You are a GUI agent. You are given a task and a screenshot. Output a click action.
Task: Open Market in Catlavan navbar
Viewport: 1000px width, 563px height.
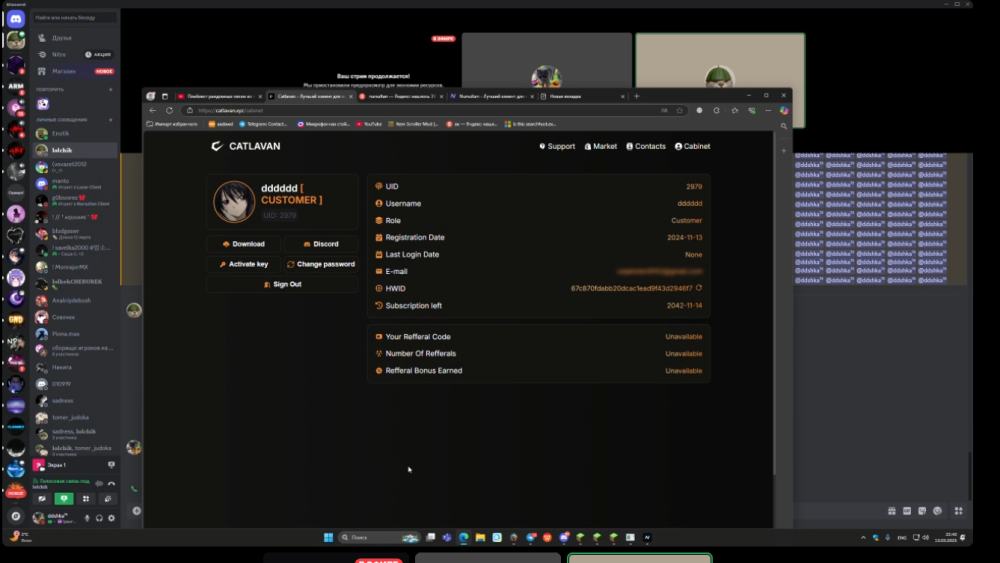click(601, 146)
